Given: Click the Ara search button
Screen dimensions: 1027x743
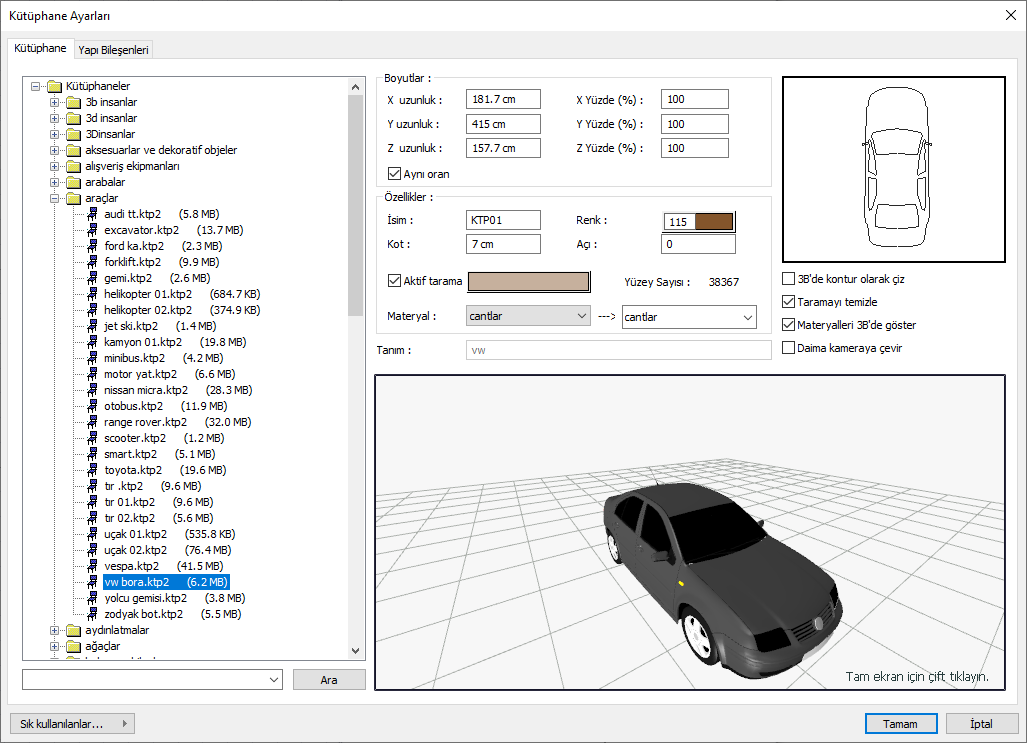Looking at the screenshot, I should pyautogui.click(x=329, y=680).
